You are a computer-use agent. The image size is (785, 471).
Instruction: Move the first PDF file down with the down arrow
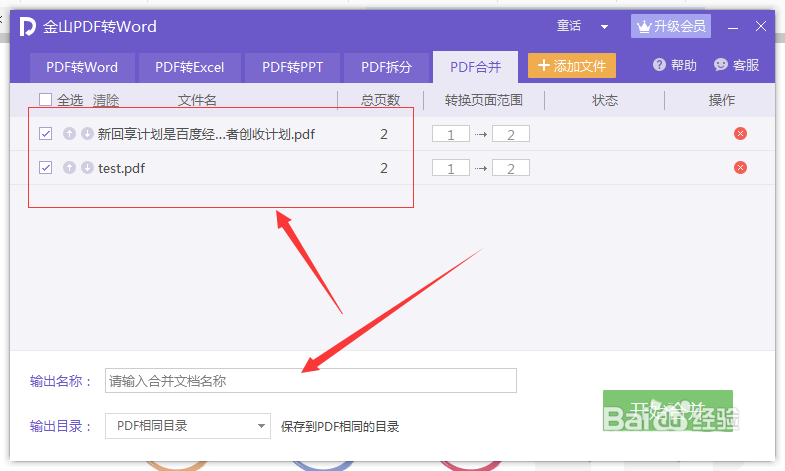tap(87, 134)
